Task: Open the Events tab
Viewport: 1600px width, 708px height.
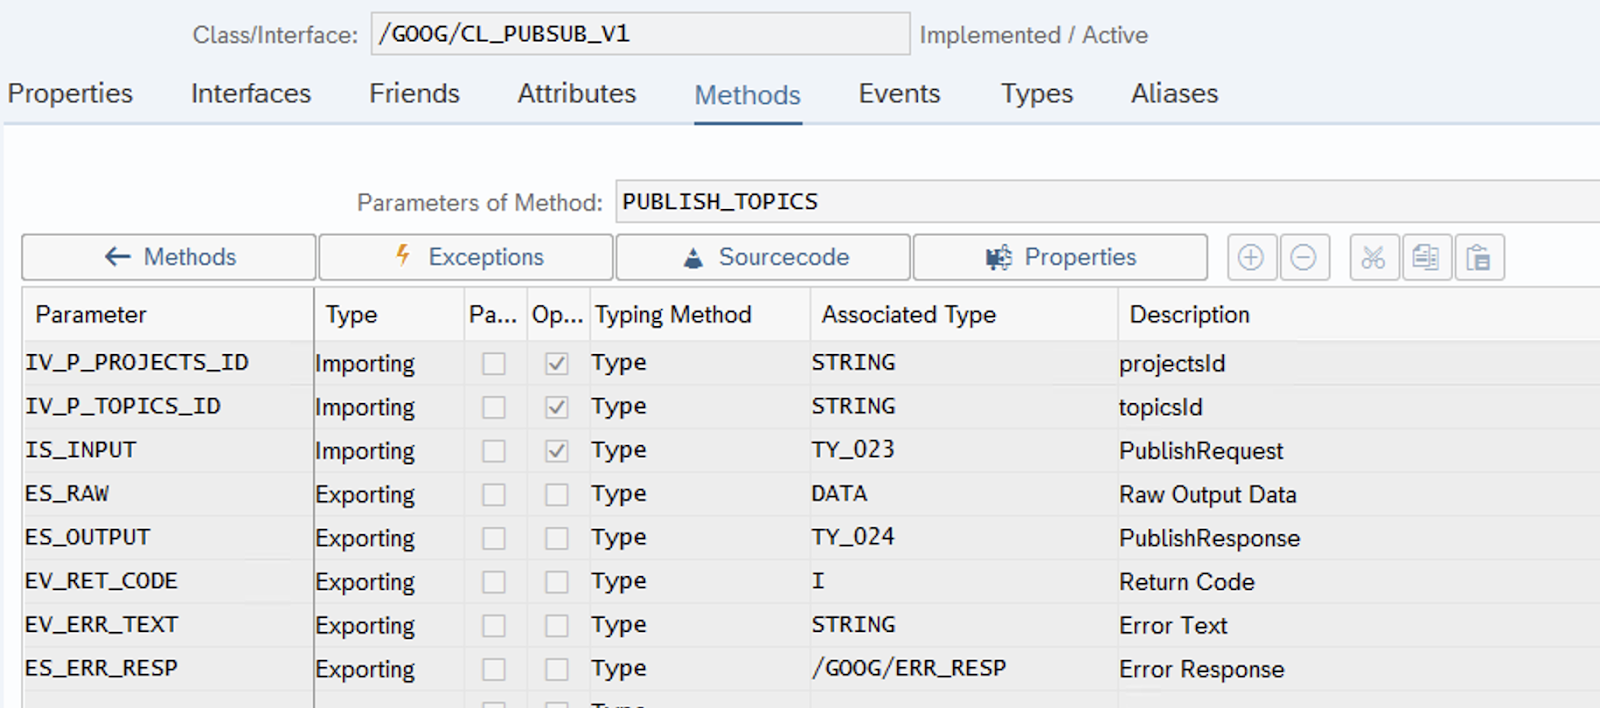Action: [899, 94]
